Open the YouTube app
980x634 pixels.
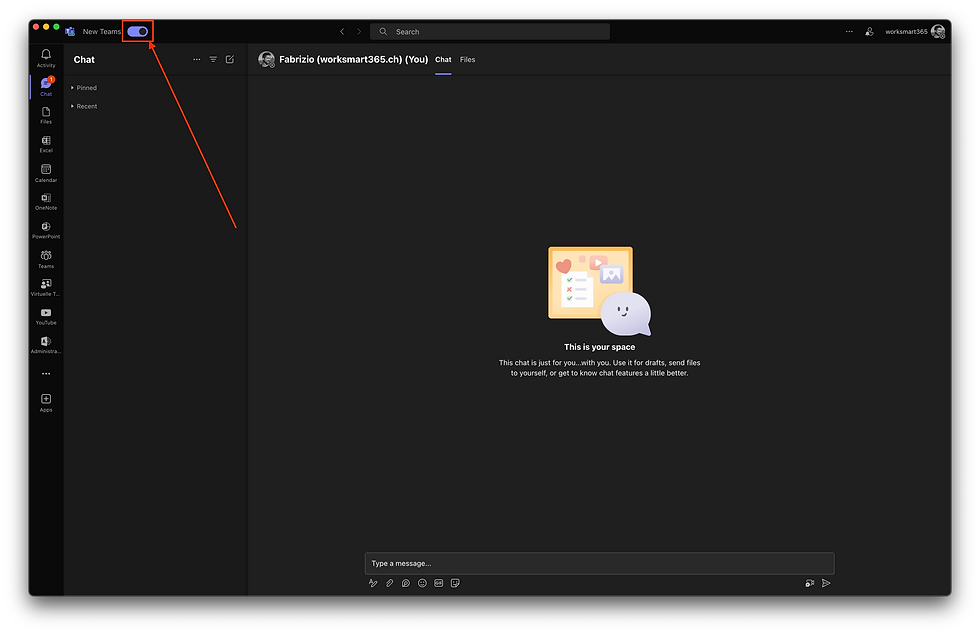coord(46,316)
